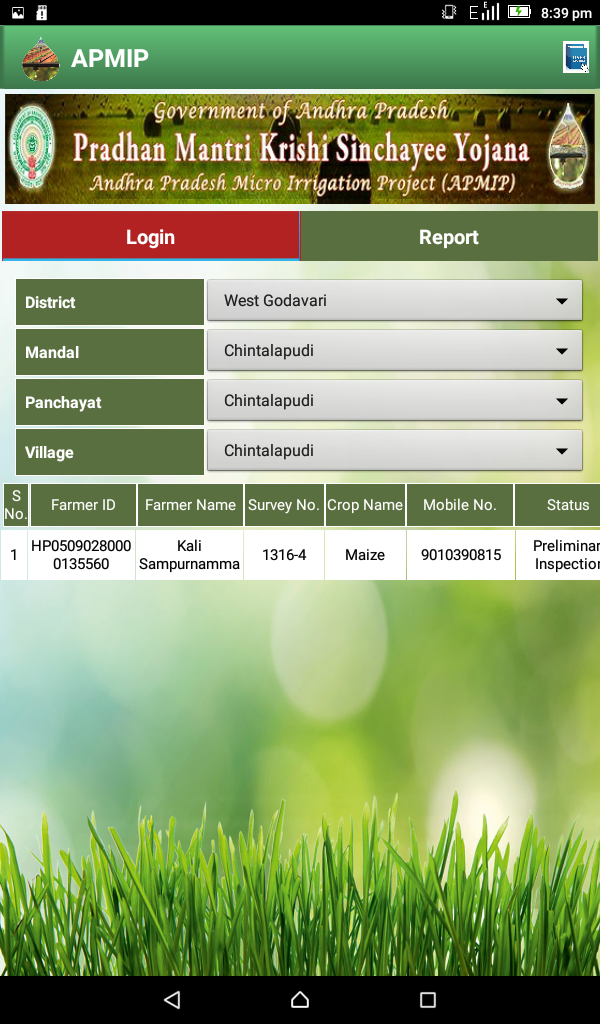
Task: Click the Crop Name column header
Action: pos(365,505)
